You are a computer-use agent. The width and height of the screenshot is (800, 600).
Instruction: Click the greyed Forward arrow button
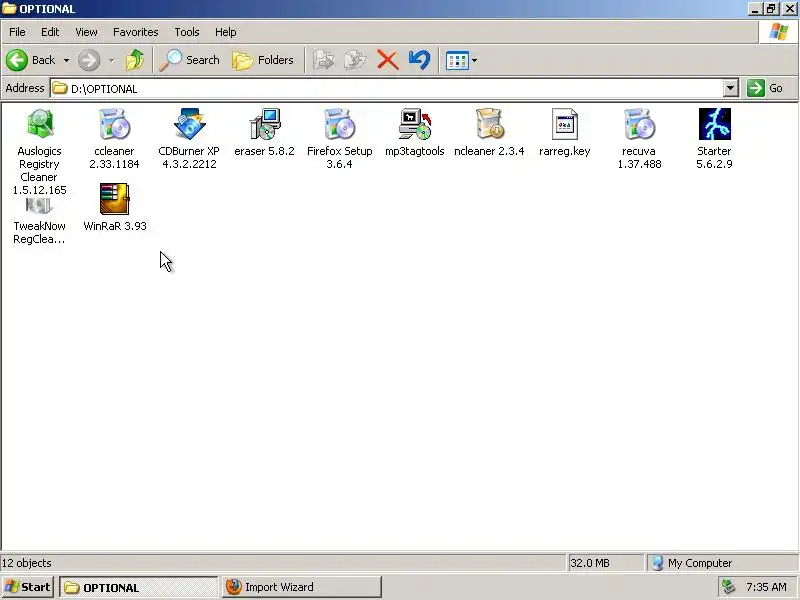(x=89, y=60)
